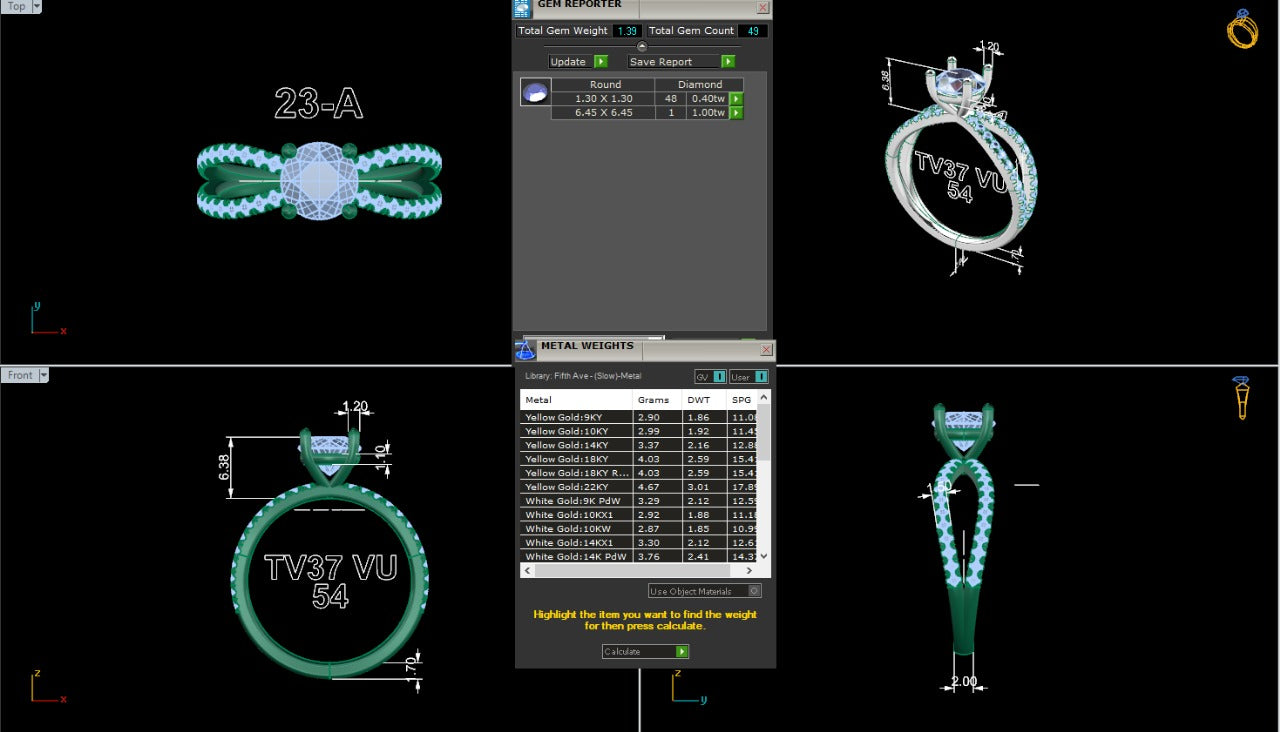1280x732 pixels.
Task: Click the DWT column header
Action: pos(705,400)
